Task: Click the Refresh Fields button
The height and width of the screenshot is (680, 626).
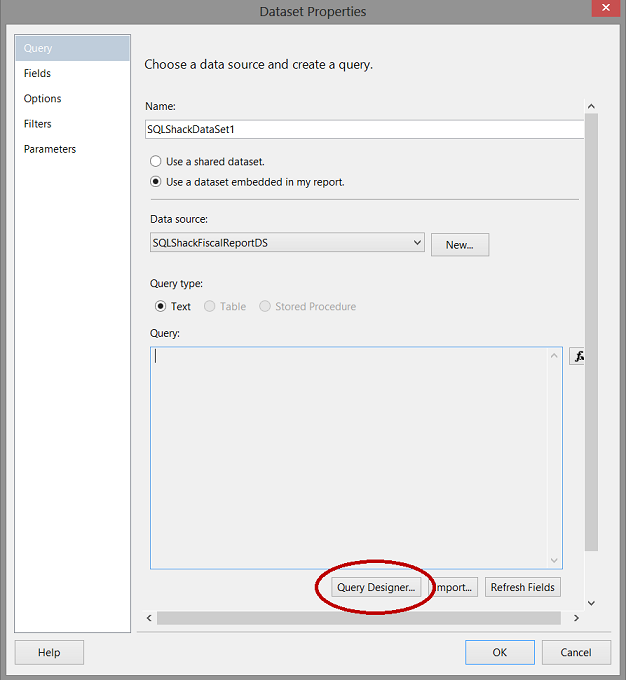Action: (x=523, y=587)
